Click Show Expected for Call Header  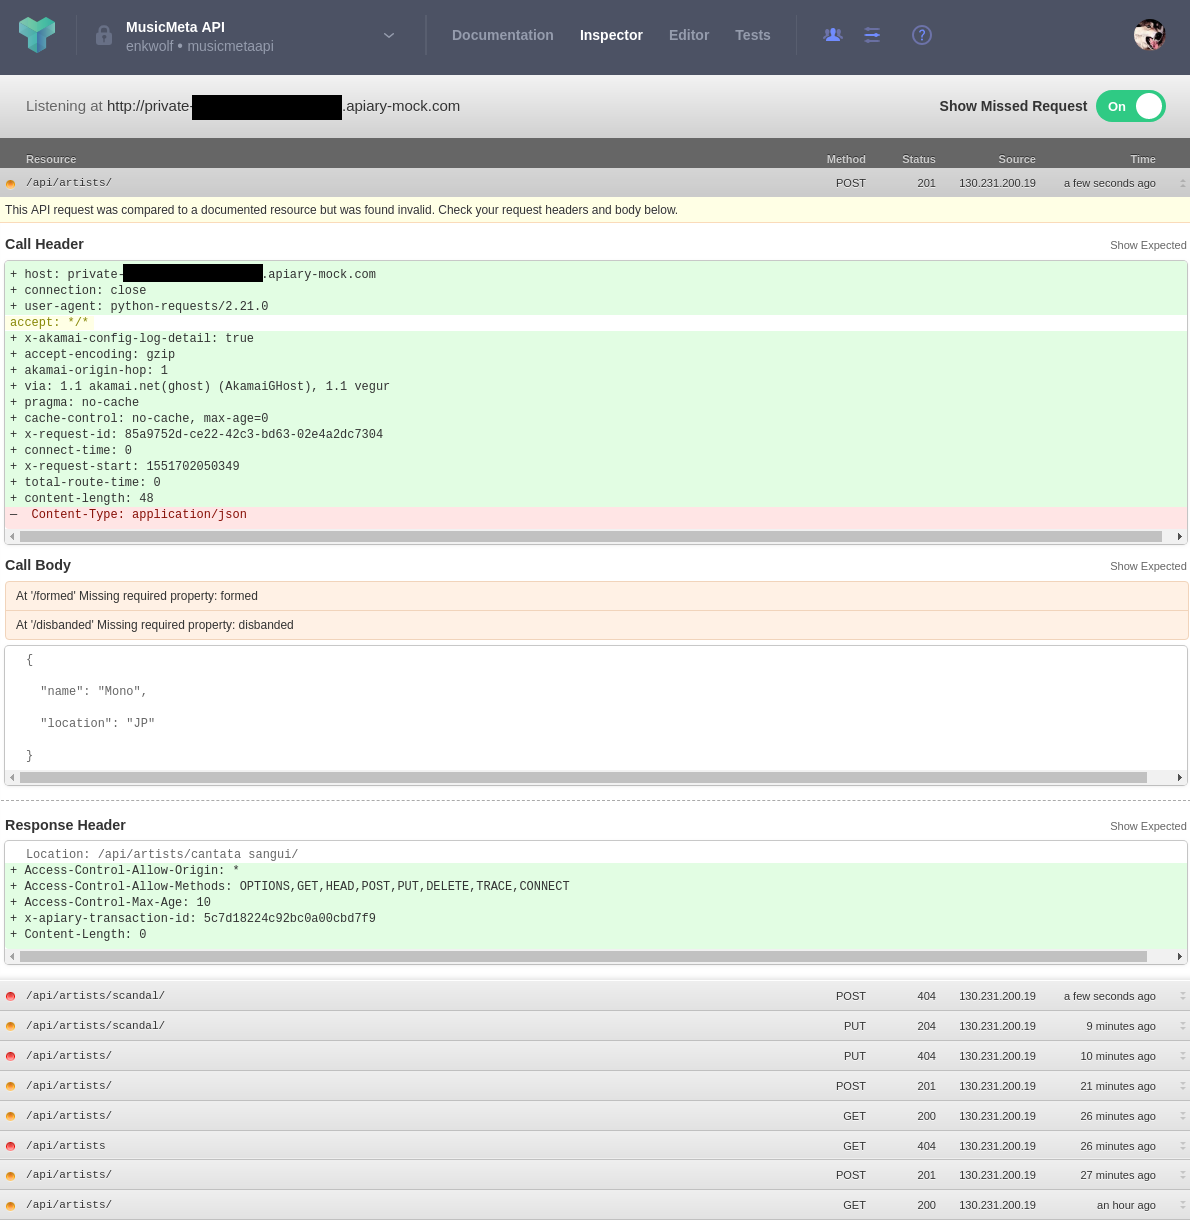pyautogui.click(x=1148, y=245)
